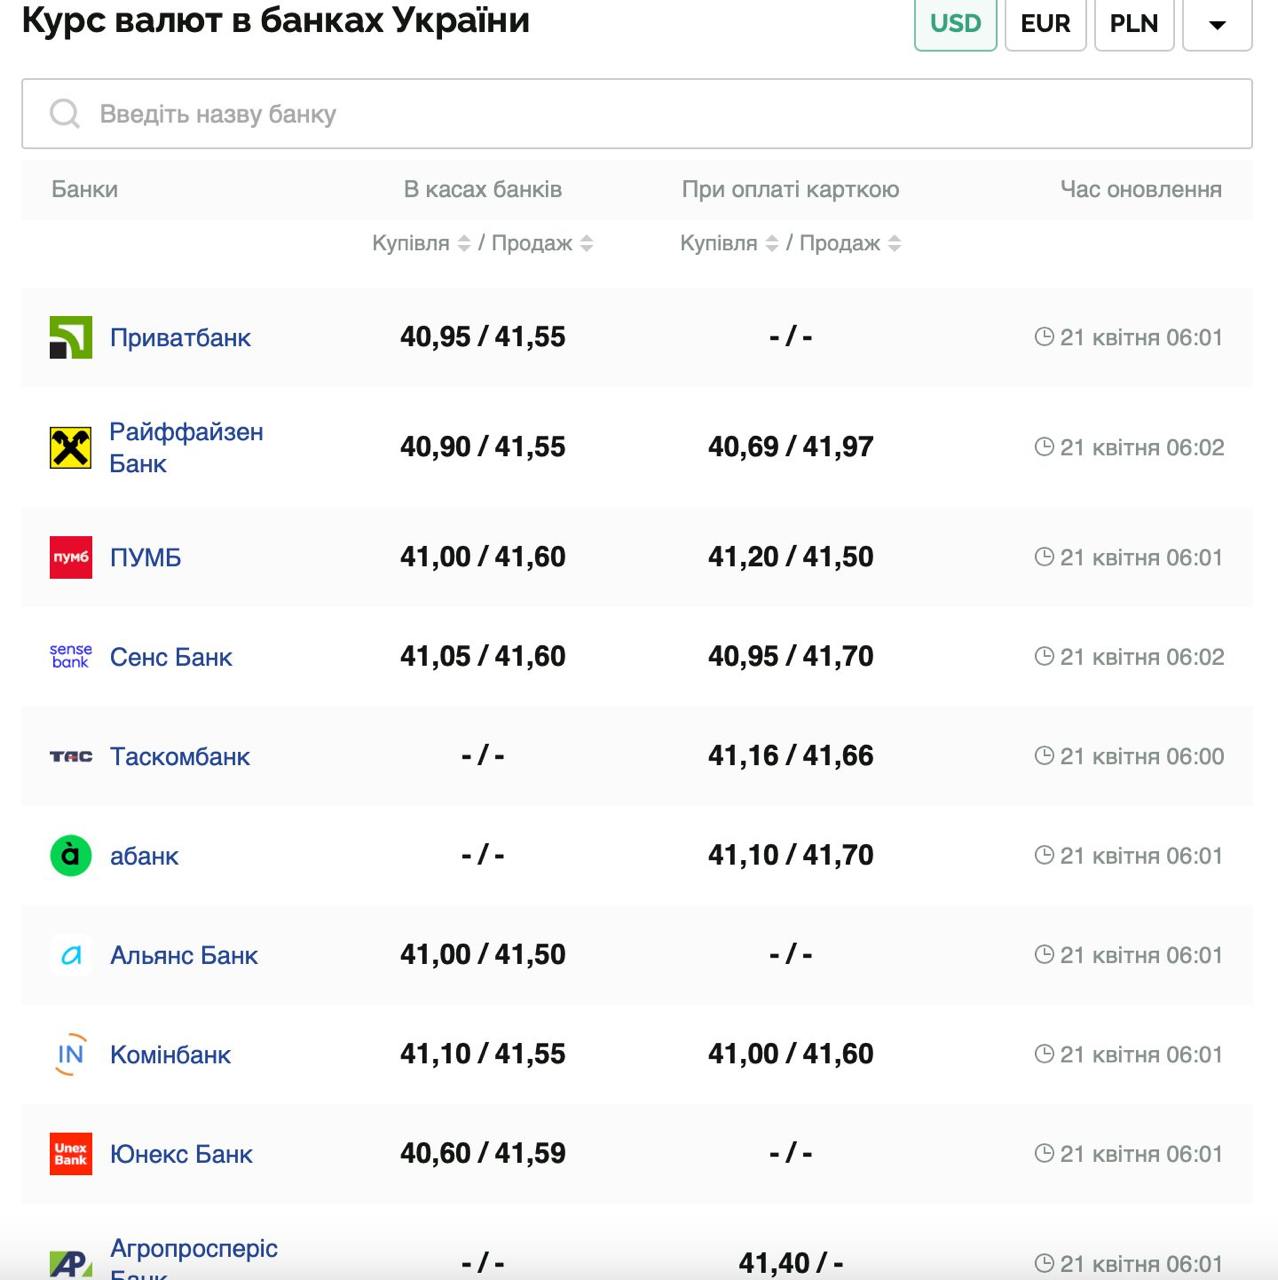Switch to the EUR currency tab
Image resolution: width=1278 pixels, height=1280 pixels.
[x=1045, y=23]
